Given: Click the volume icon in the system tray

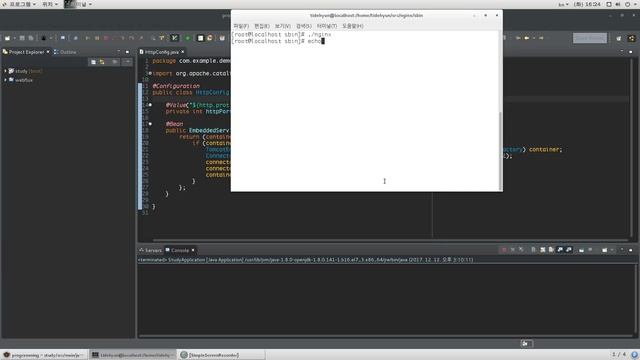Looking at the screenshot, I should point(618,4).
